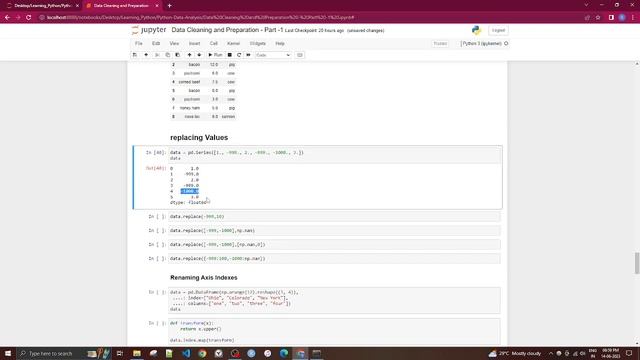
Task: Open Task View on the taskbar
Action: [x=120, y=353]
